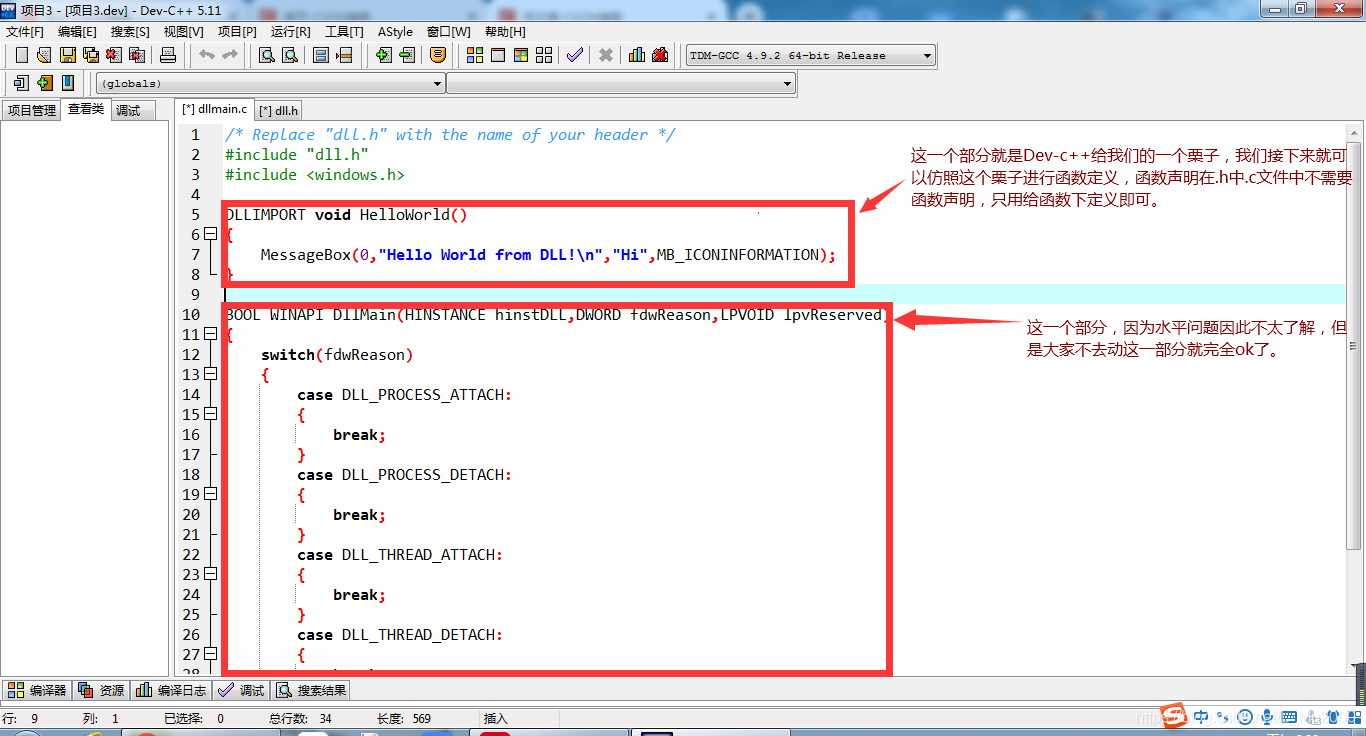Screen dimensions: 1366x736
Task: Open the 编译器 bottom panel tab
Action: 37,690
